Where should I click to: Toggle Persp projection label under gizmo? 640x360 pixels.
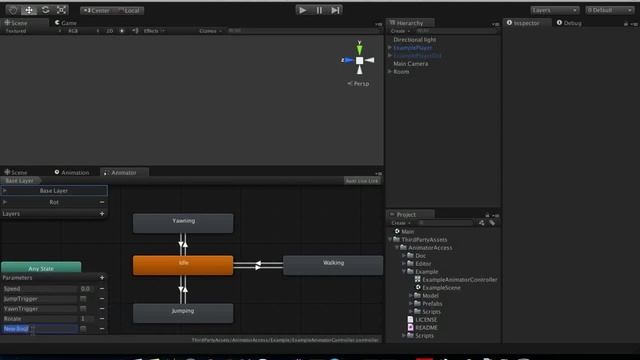[x=358, y=83]
